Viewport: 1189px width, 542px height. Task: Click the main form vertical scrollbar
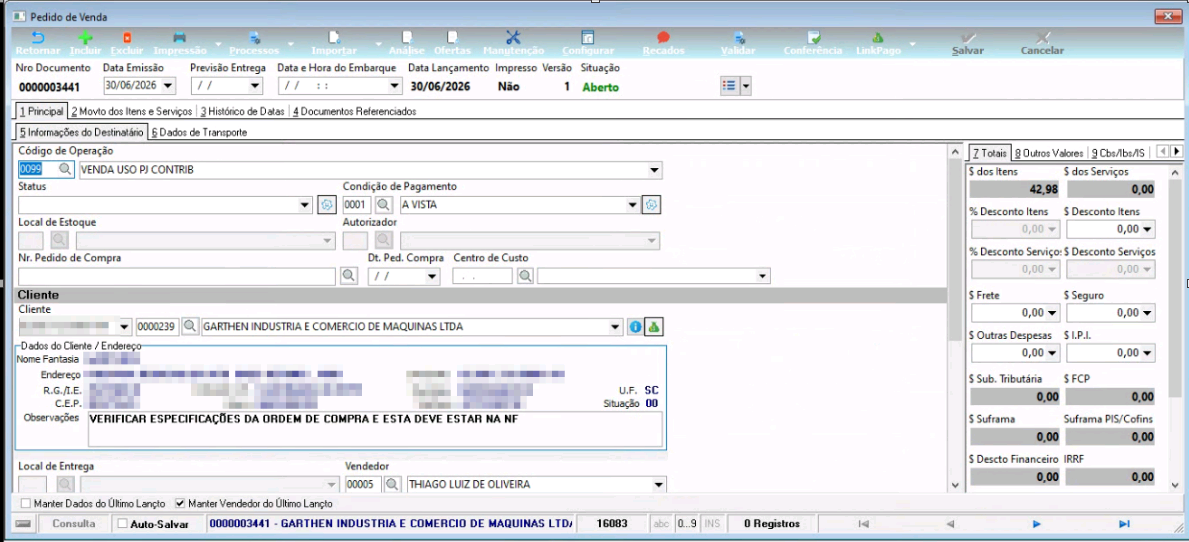pyautogui.click(x=955, y=318)
